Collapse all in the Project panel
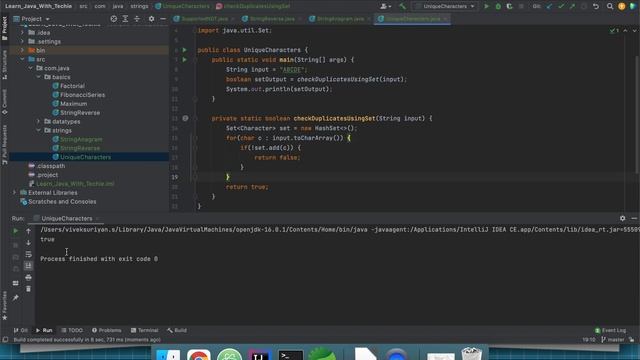Screen dimensions: 640x360 click(137, 19)
